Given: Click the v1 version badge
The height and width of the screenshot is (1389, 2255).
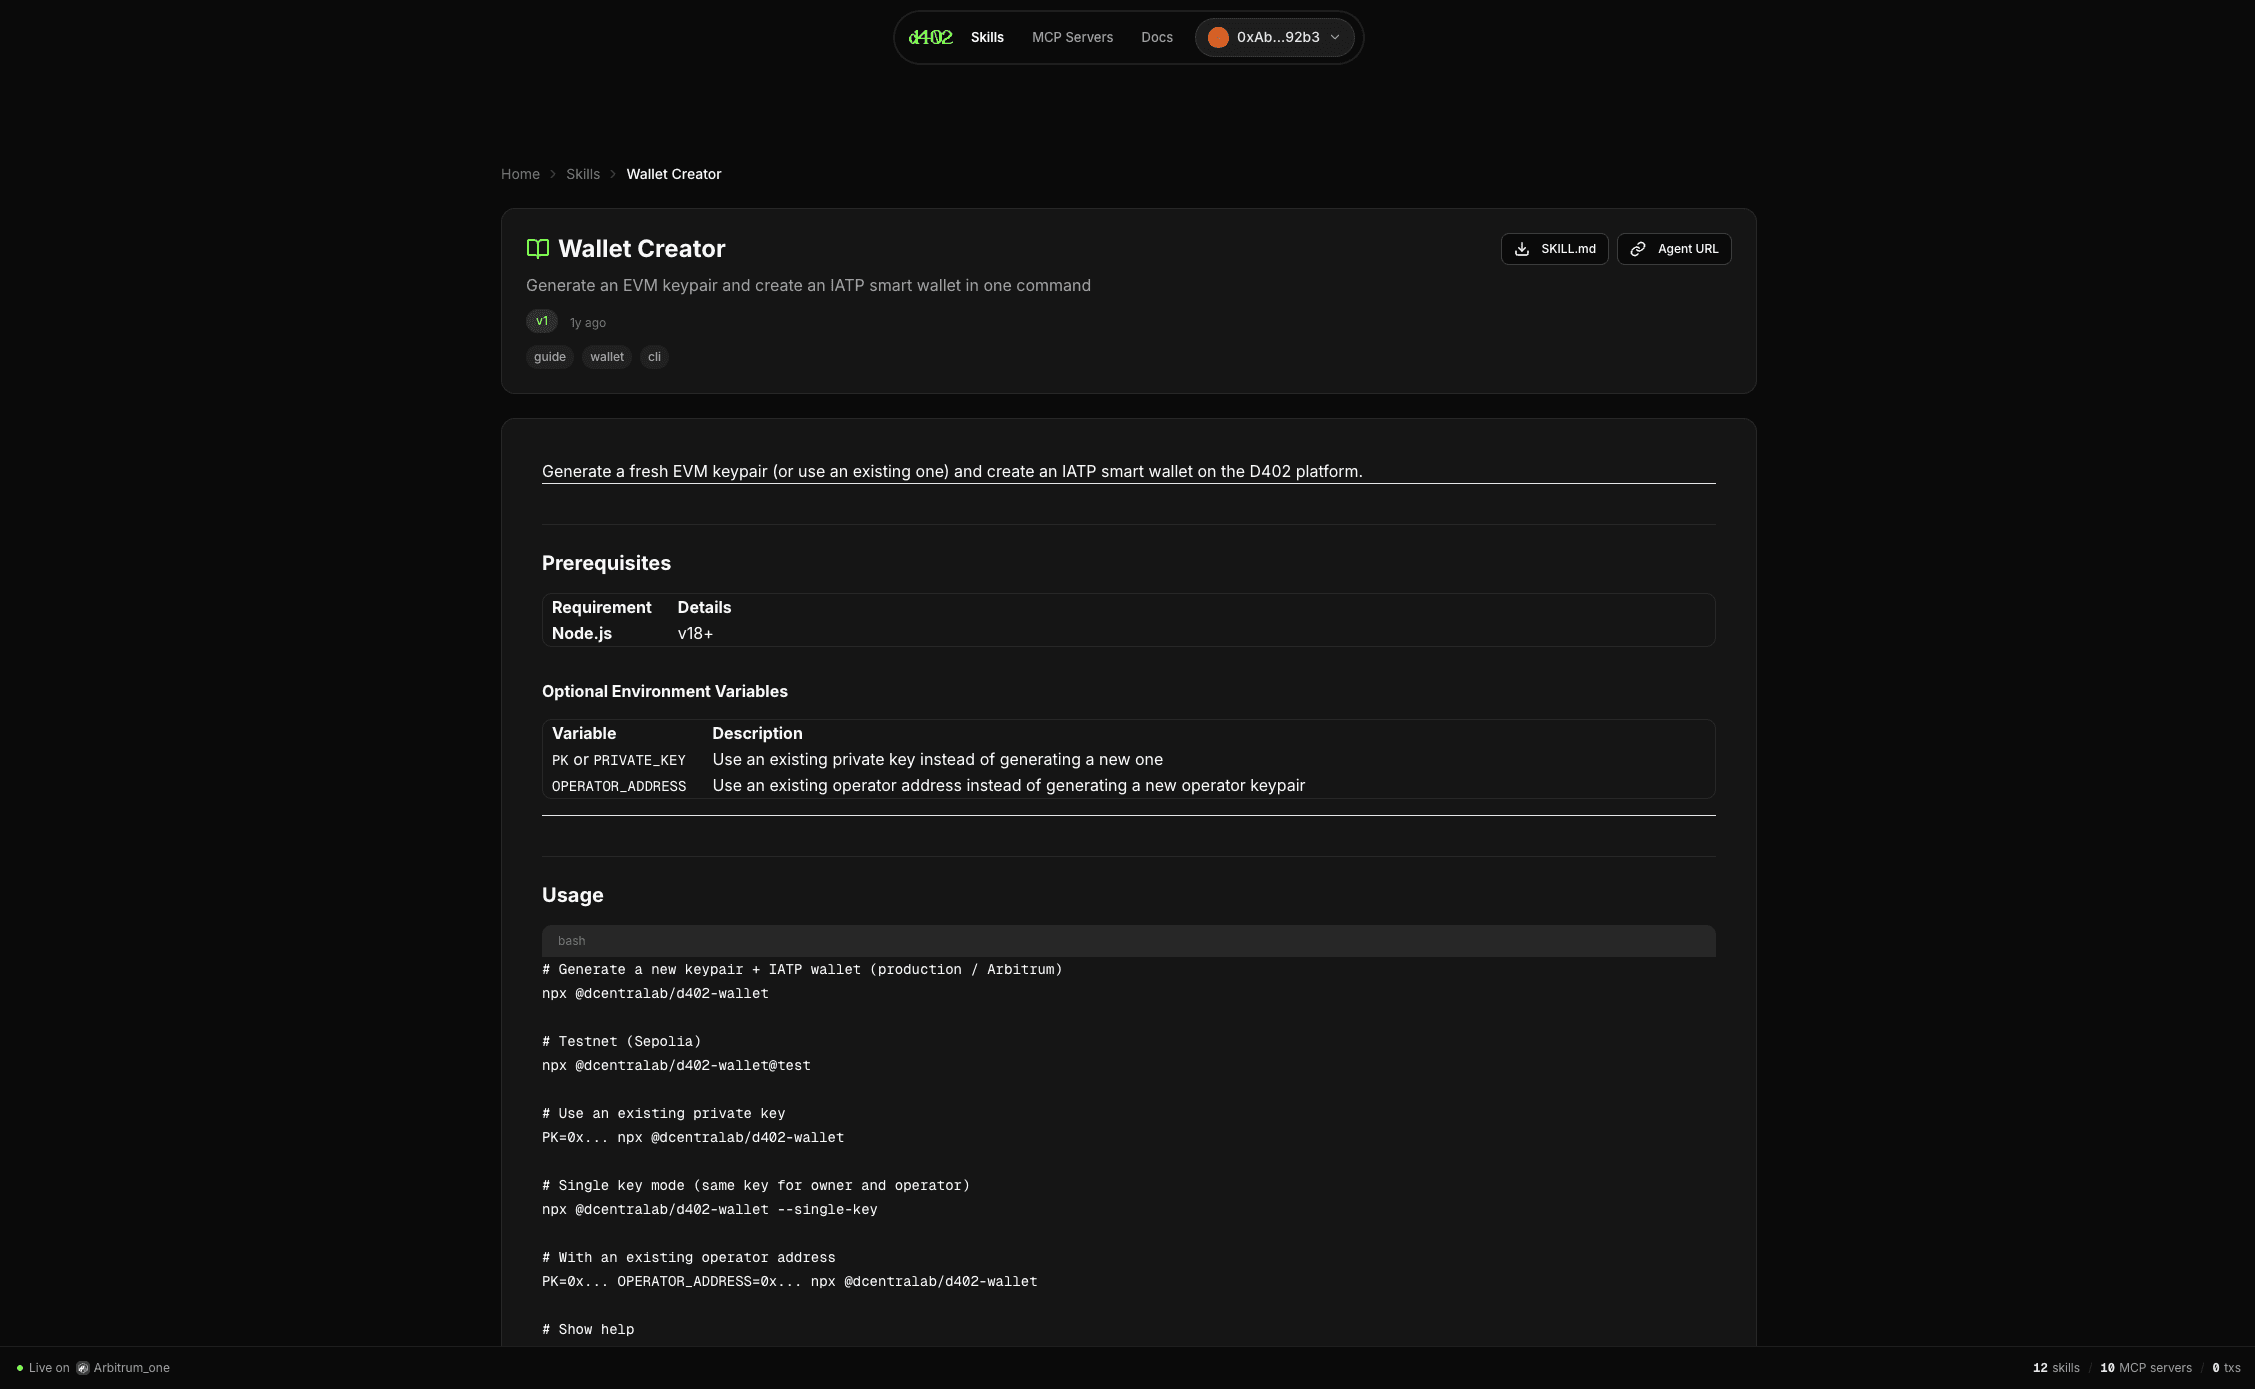Looking at the screenshot, I should pyautogui.click(x=541, y=321).
